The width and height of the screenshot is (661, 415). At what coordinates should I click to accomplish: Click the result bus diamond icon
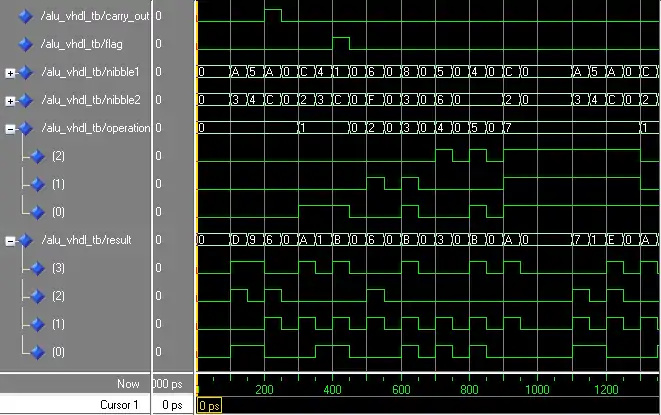click(x=26, y=241)
